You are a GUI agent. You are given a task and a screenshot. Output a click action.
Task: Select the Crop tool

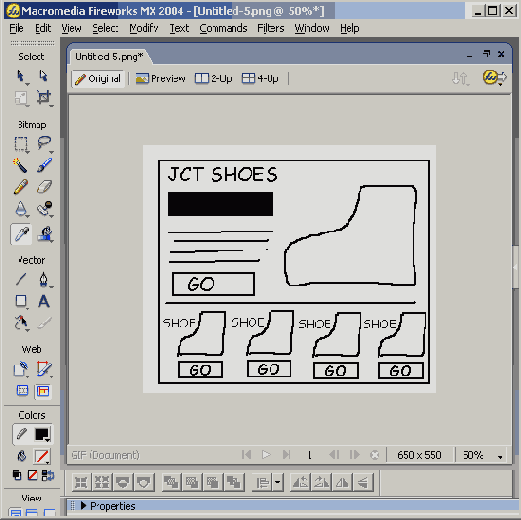pyautogui.click(x=44, y=98)
